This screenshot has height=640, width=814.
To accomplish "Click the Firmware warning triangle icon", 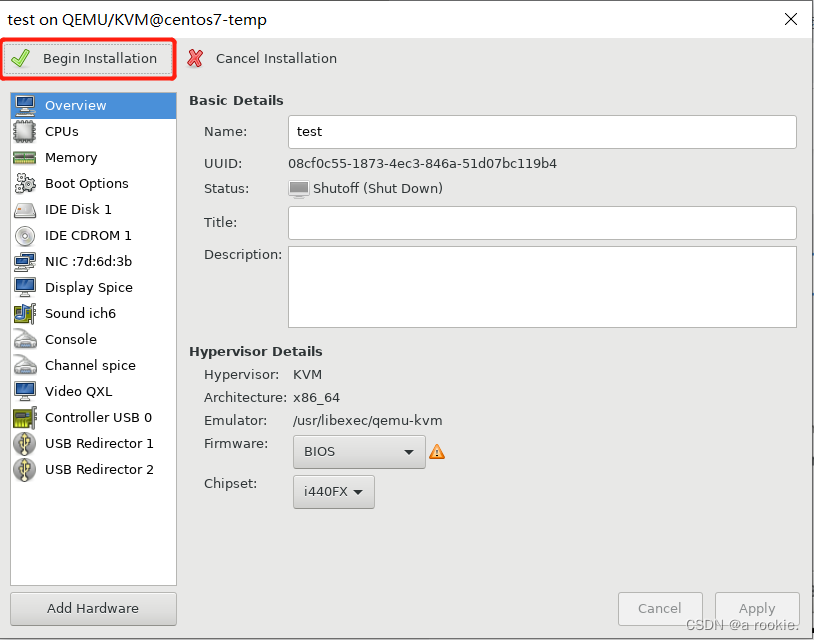I will (437, 452).
